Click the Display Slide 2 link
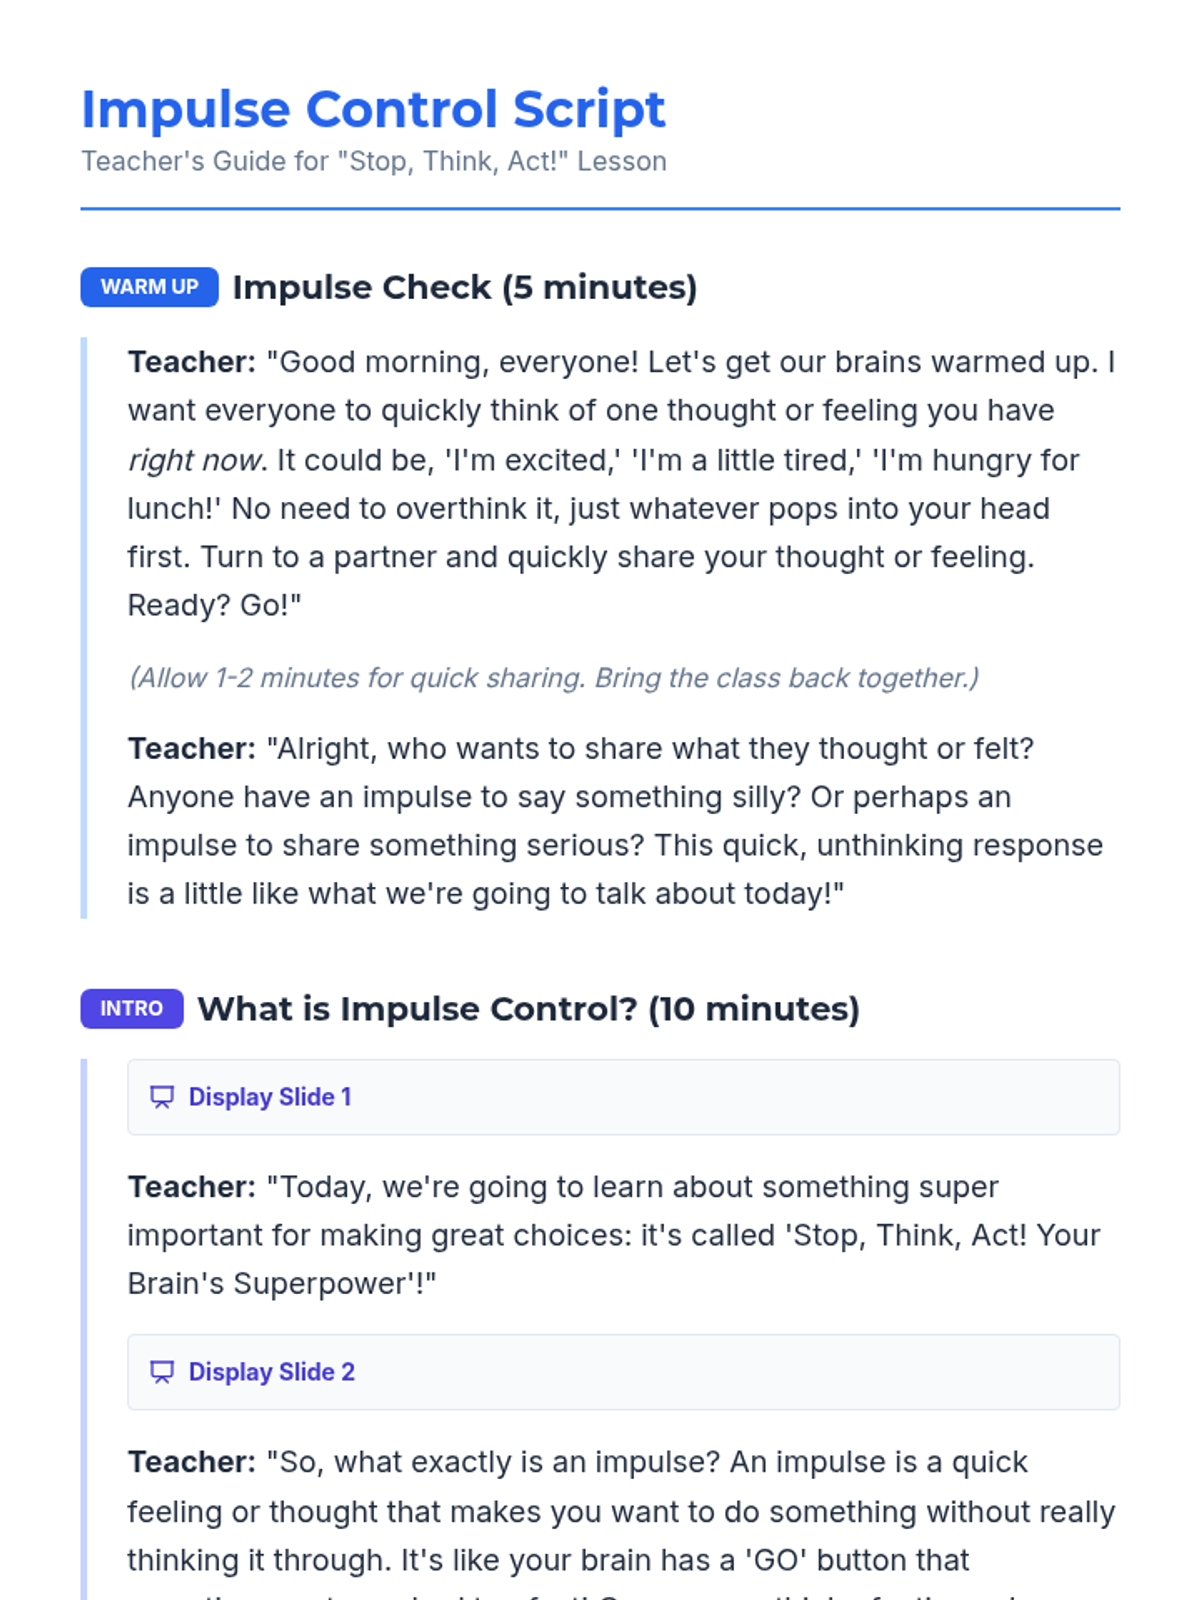This screenshot has width=1200, height=1600. tap(272, 1372)
